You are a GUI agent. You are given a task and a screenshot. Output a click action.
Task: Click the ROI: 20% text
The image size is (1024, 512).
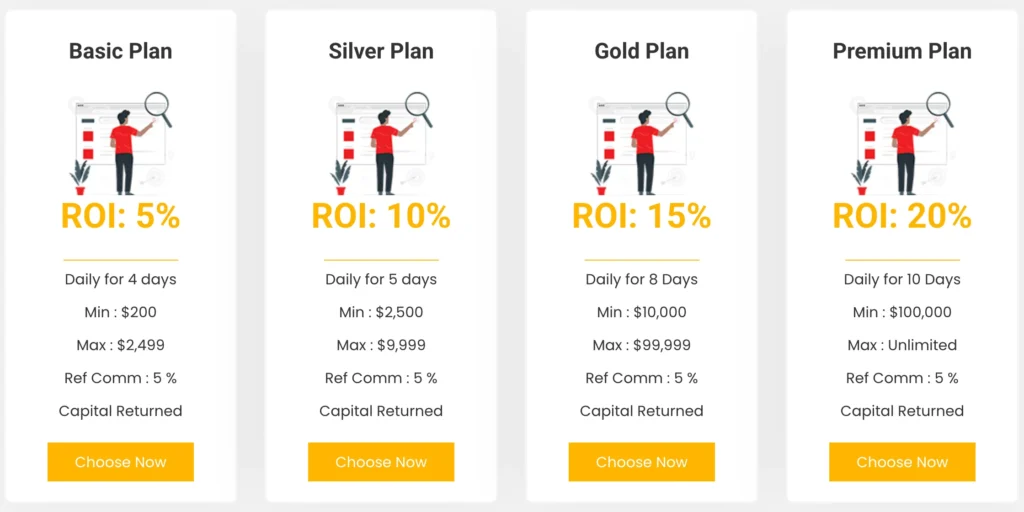click(902, 216)
